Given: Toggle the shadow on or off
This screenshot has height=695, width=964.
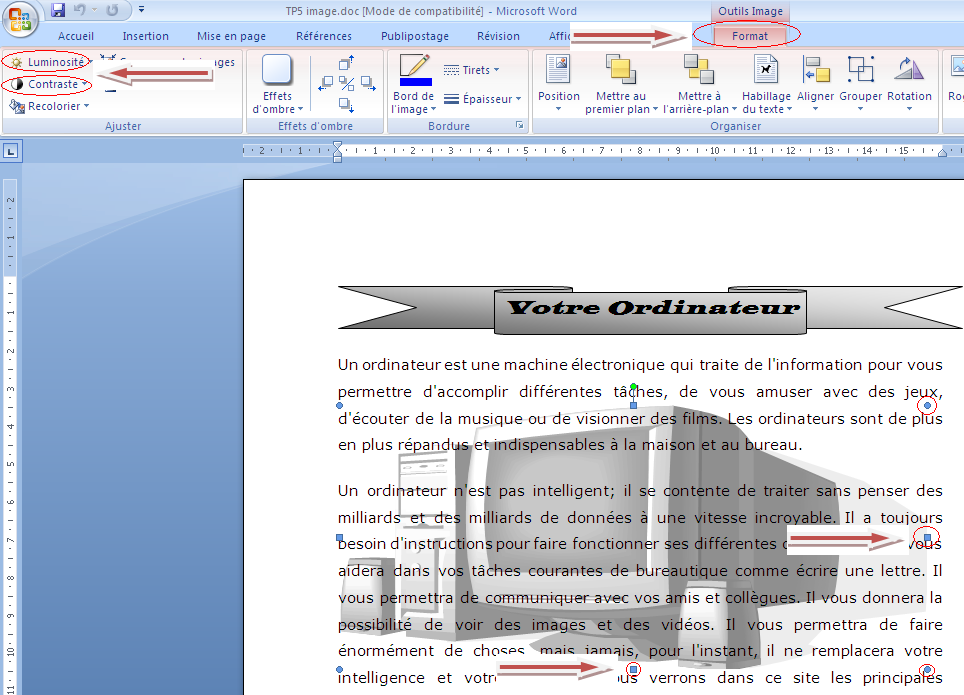Looking at the screenshot, I should click(346, 84).
